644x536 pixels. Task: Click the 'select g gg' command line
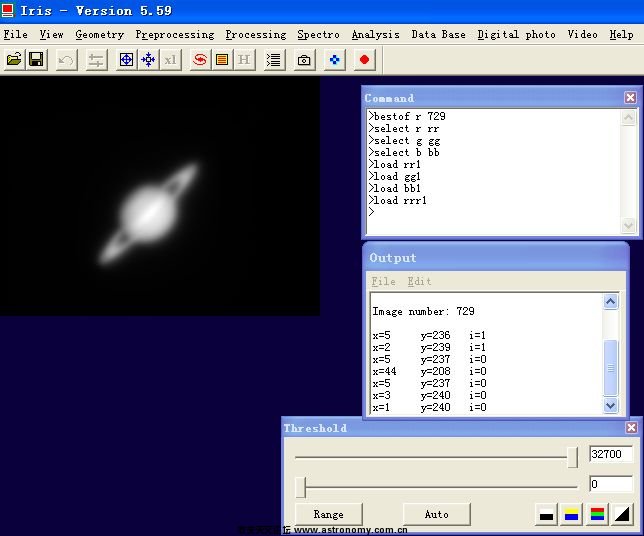coord(405,140)
